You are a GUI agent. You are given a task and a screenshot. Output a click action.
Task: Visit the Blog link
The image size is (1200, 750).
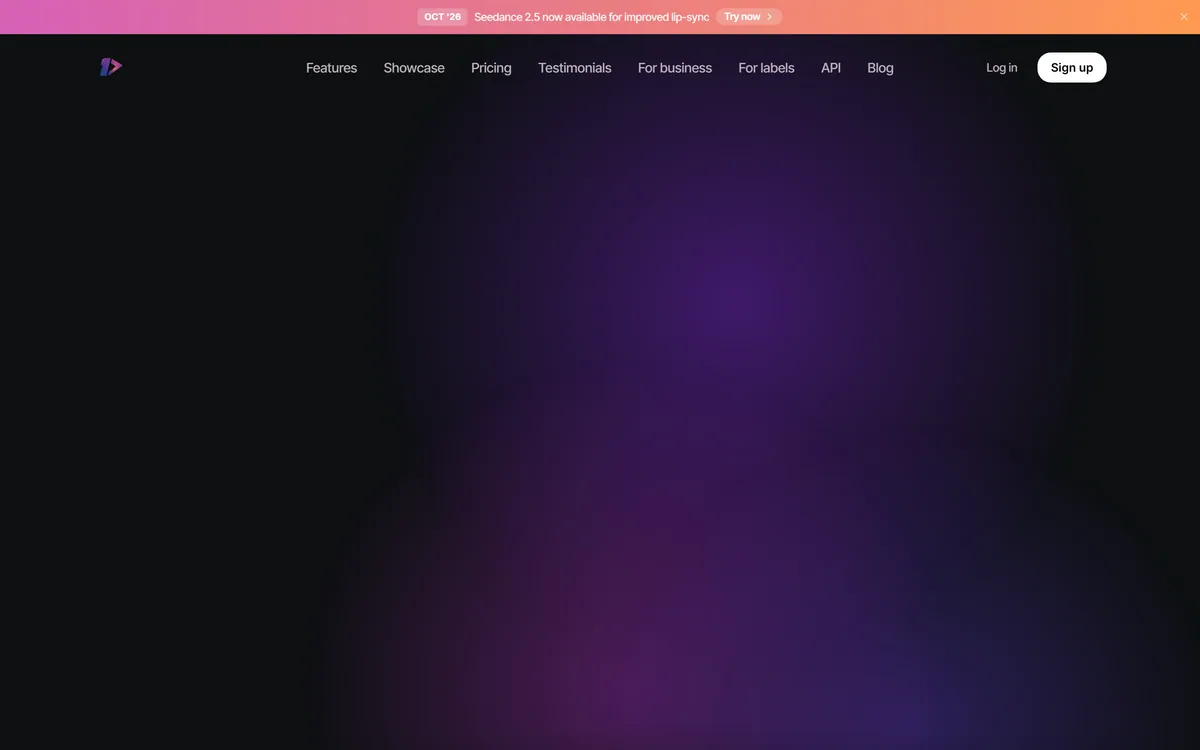(880, 68)
